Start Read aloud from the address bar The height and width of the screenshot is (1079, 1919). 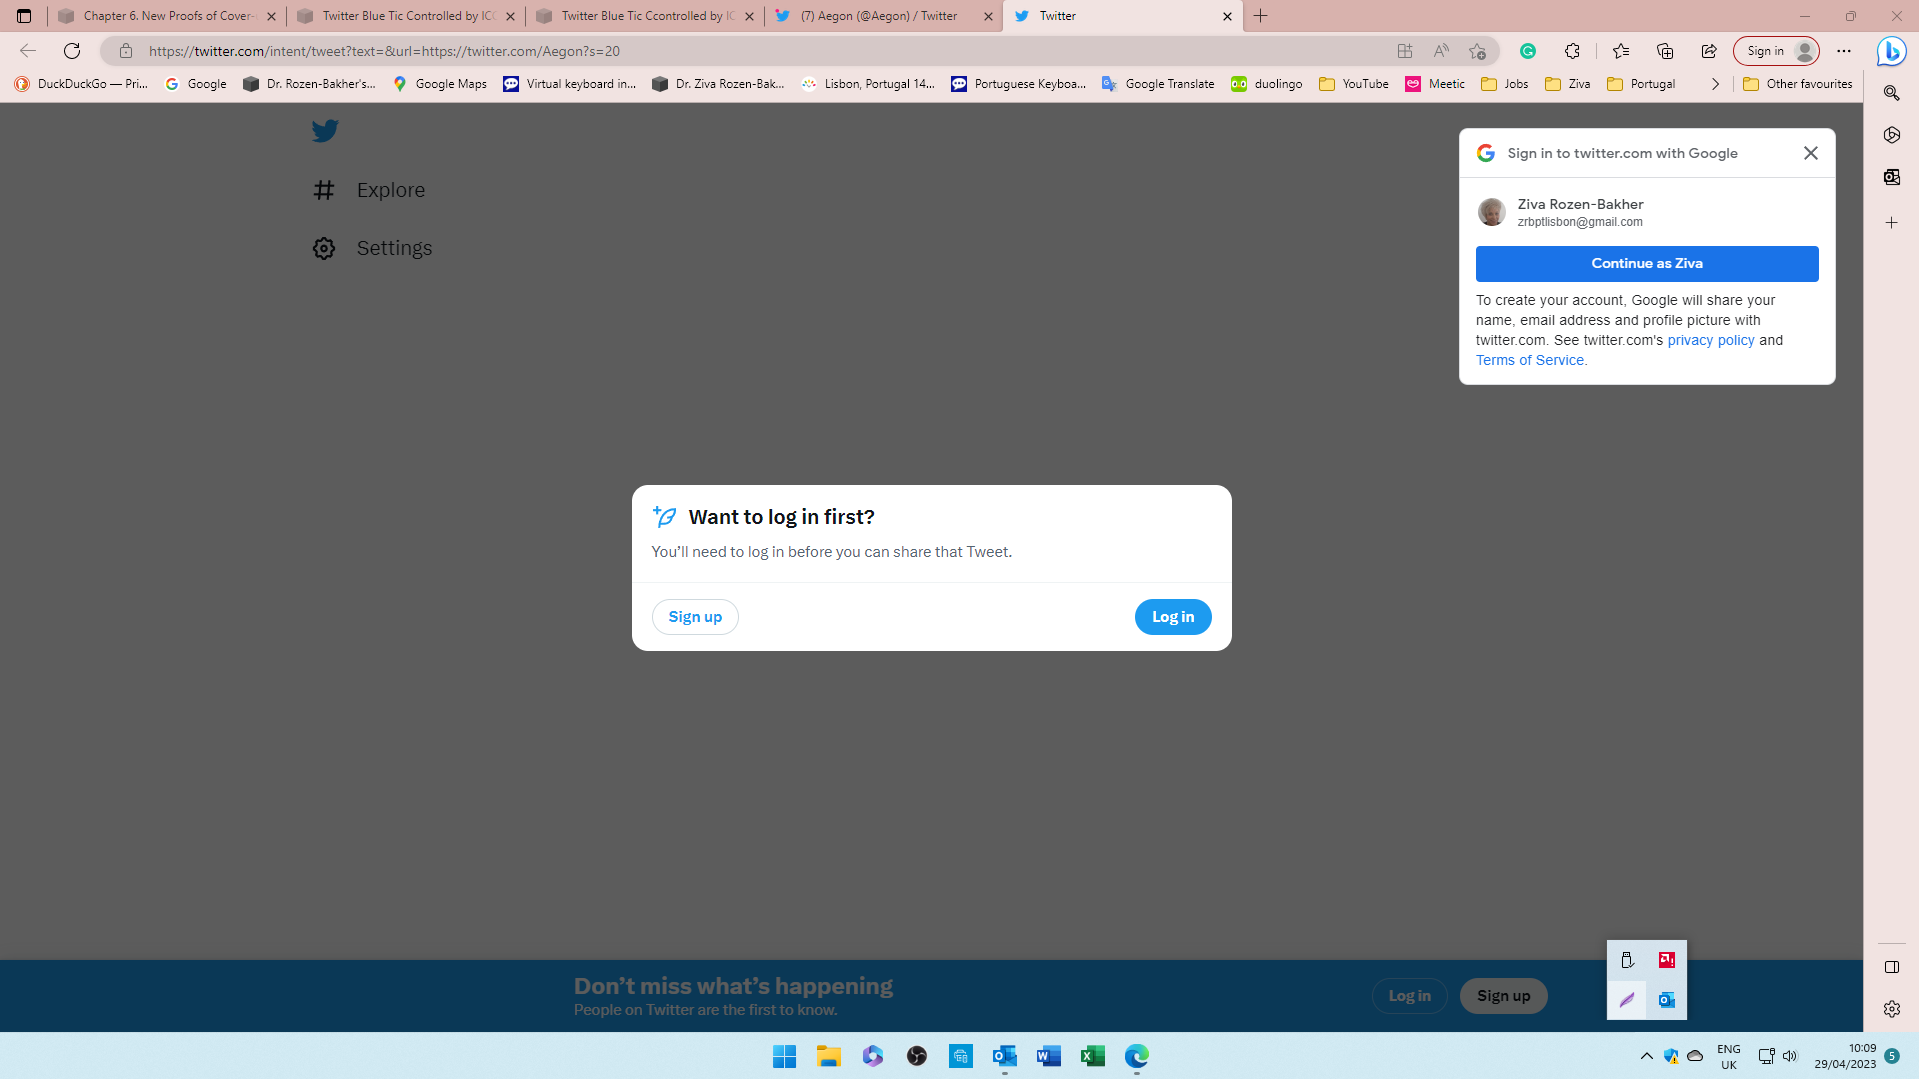tap(1441, 51)
